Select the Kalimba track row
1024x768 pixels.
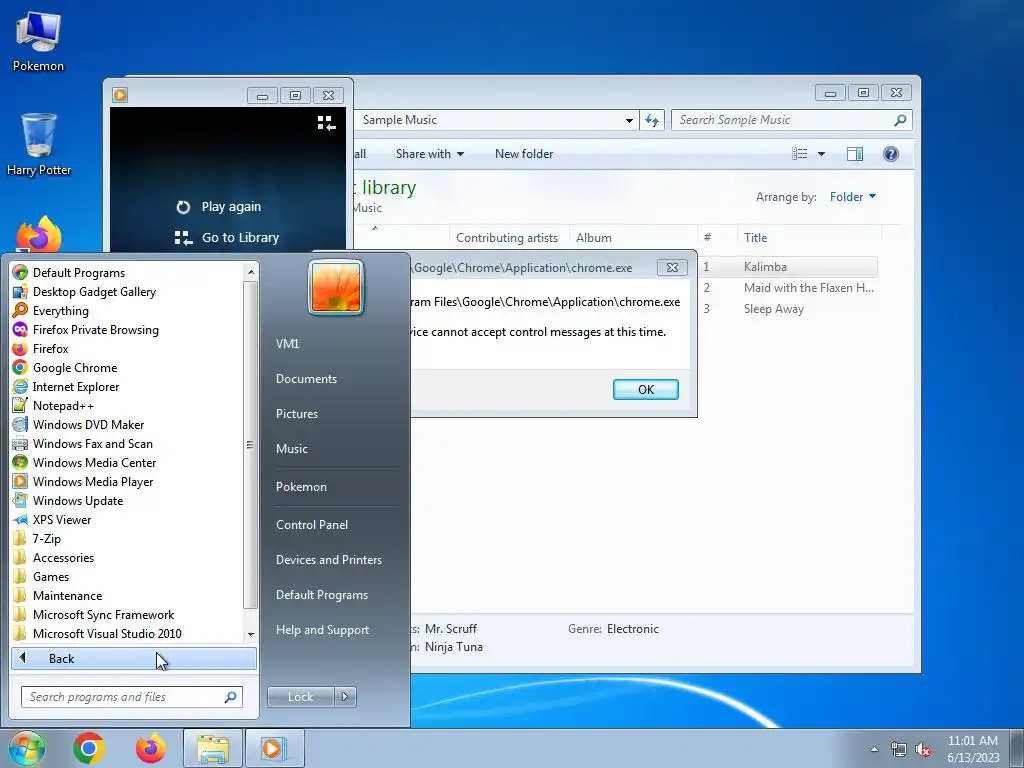pyautogui.click(x=788, y=266)
